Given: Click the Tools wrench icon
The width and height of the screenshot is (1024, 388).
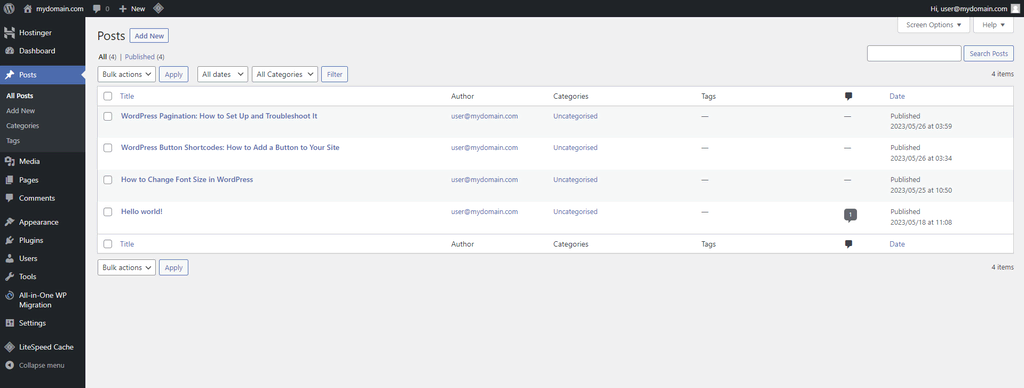Looking at the screenshot, I should click(x=9, y=277).
